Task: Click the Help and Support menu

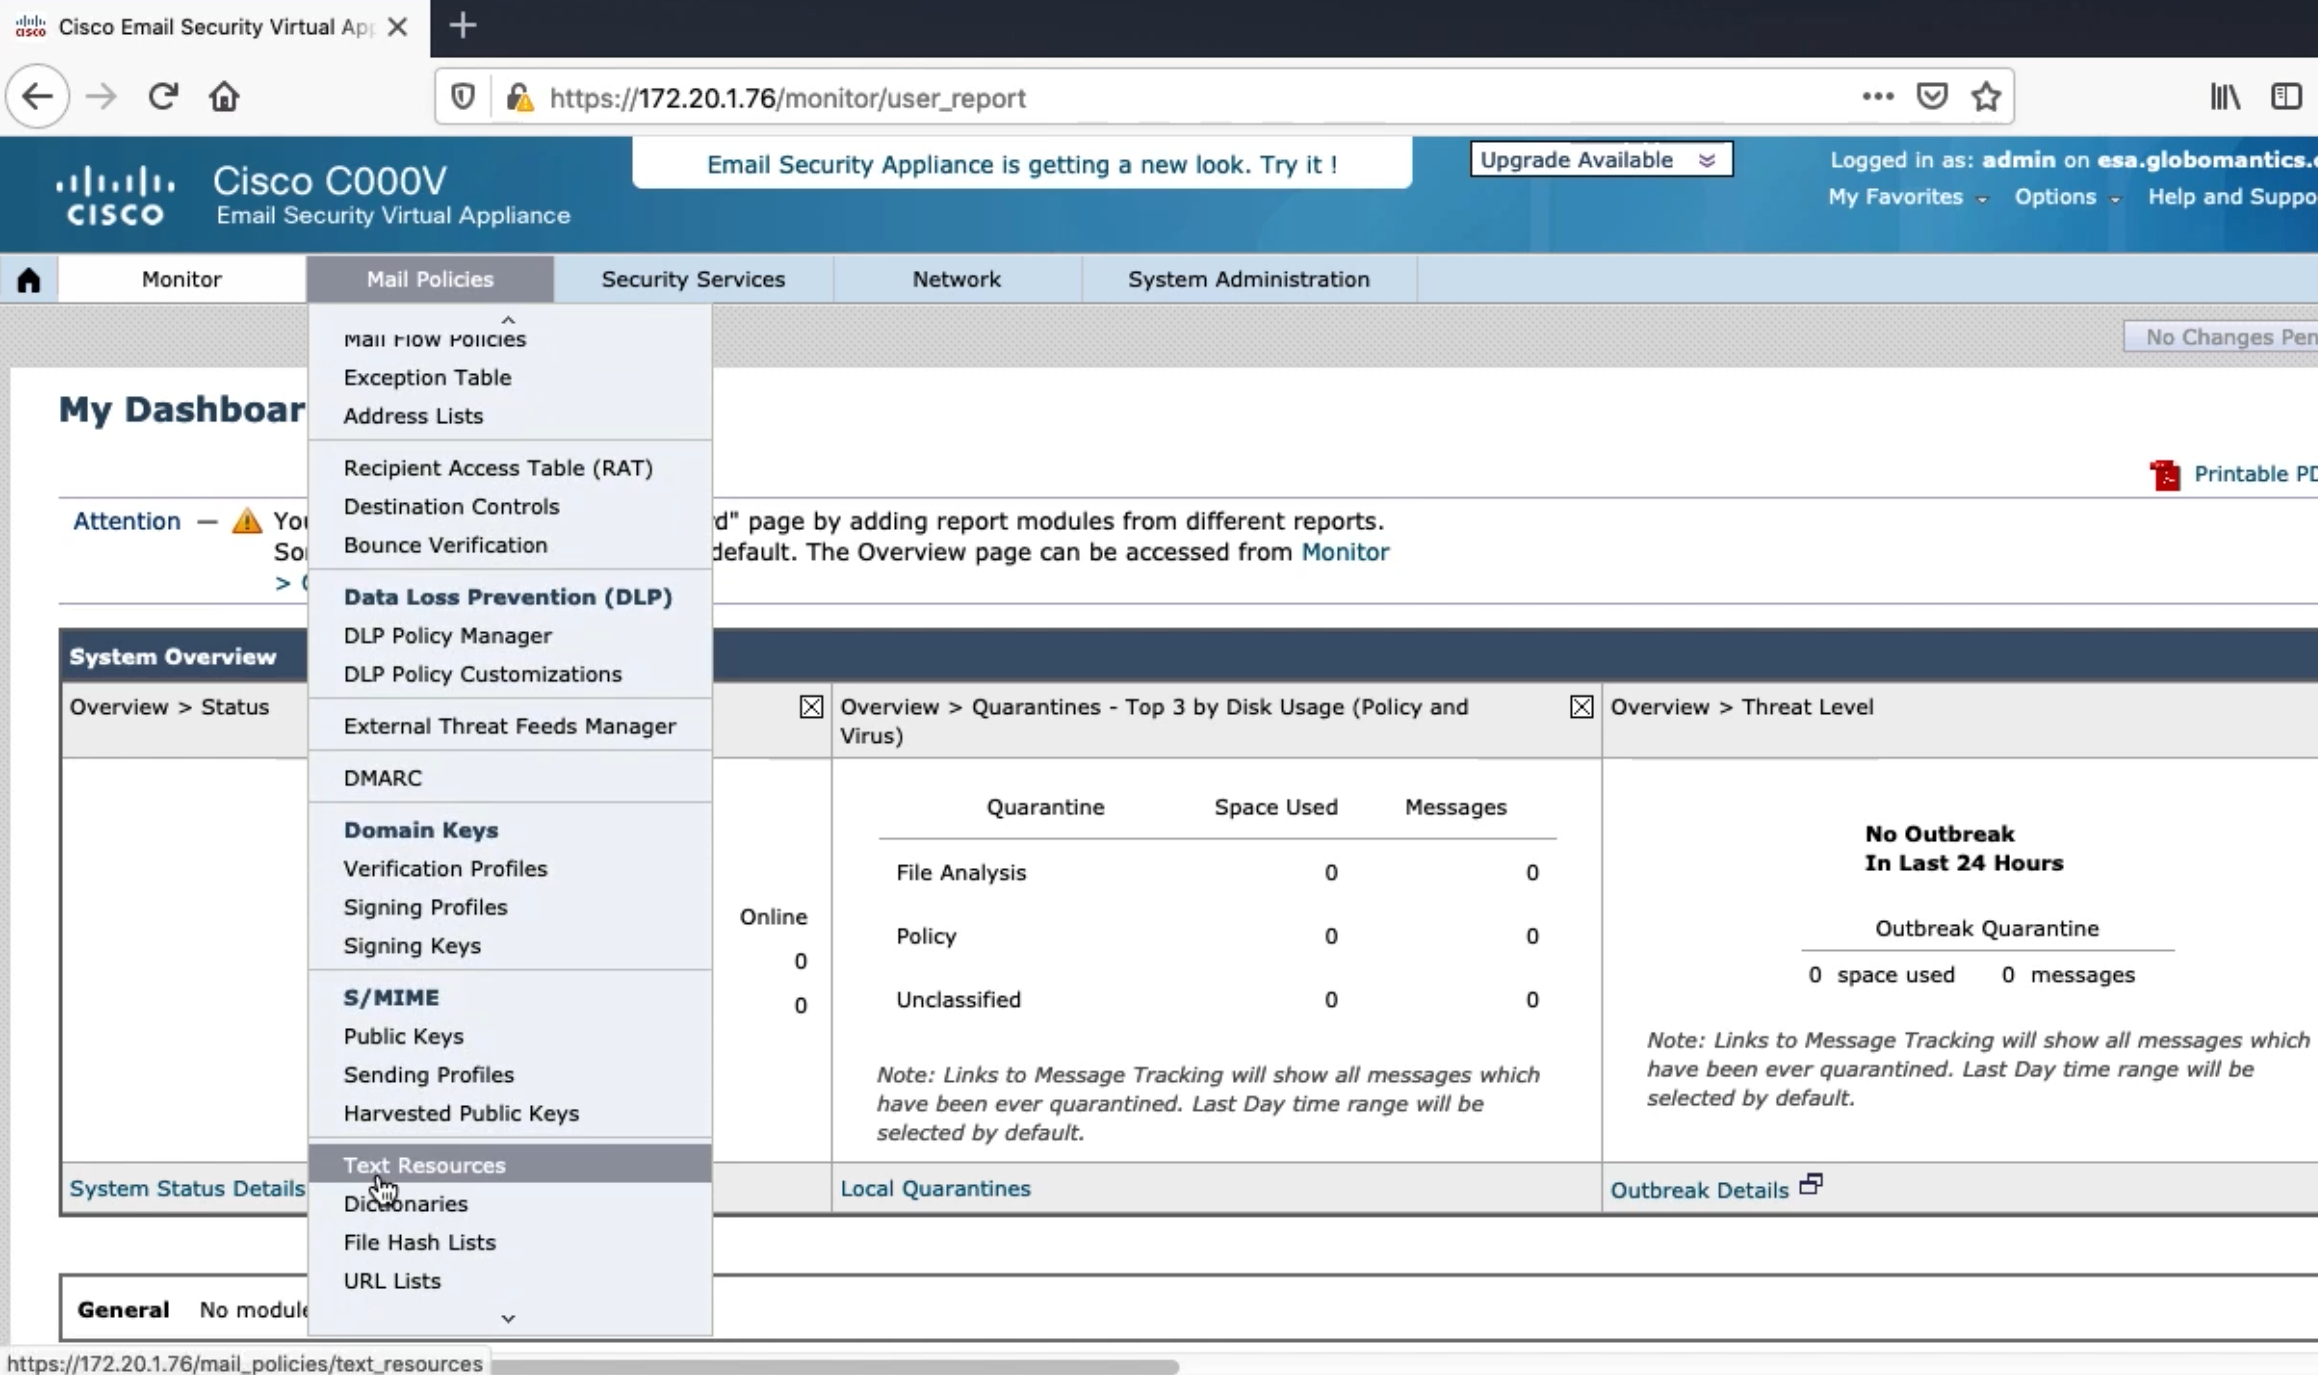Action: (2232, 197)
